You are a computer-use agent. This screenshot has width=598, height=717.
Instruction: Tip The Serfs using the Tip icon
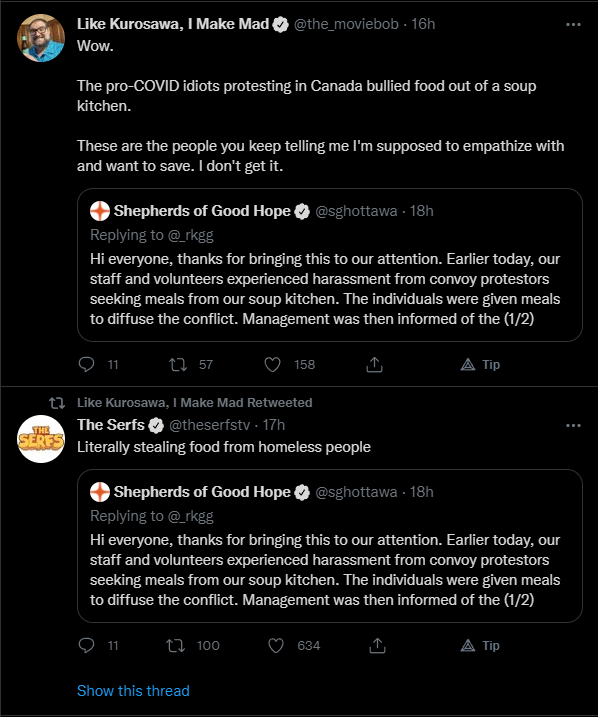(480, 645)
